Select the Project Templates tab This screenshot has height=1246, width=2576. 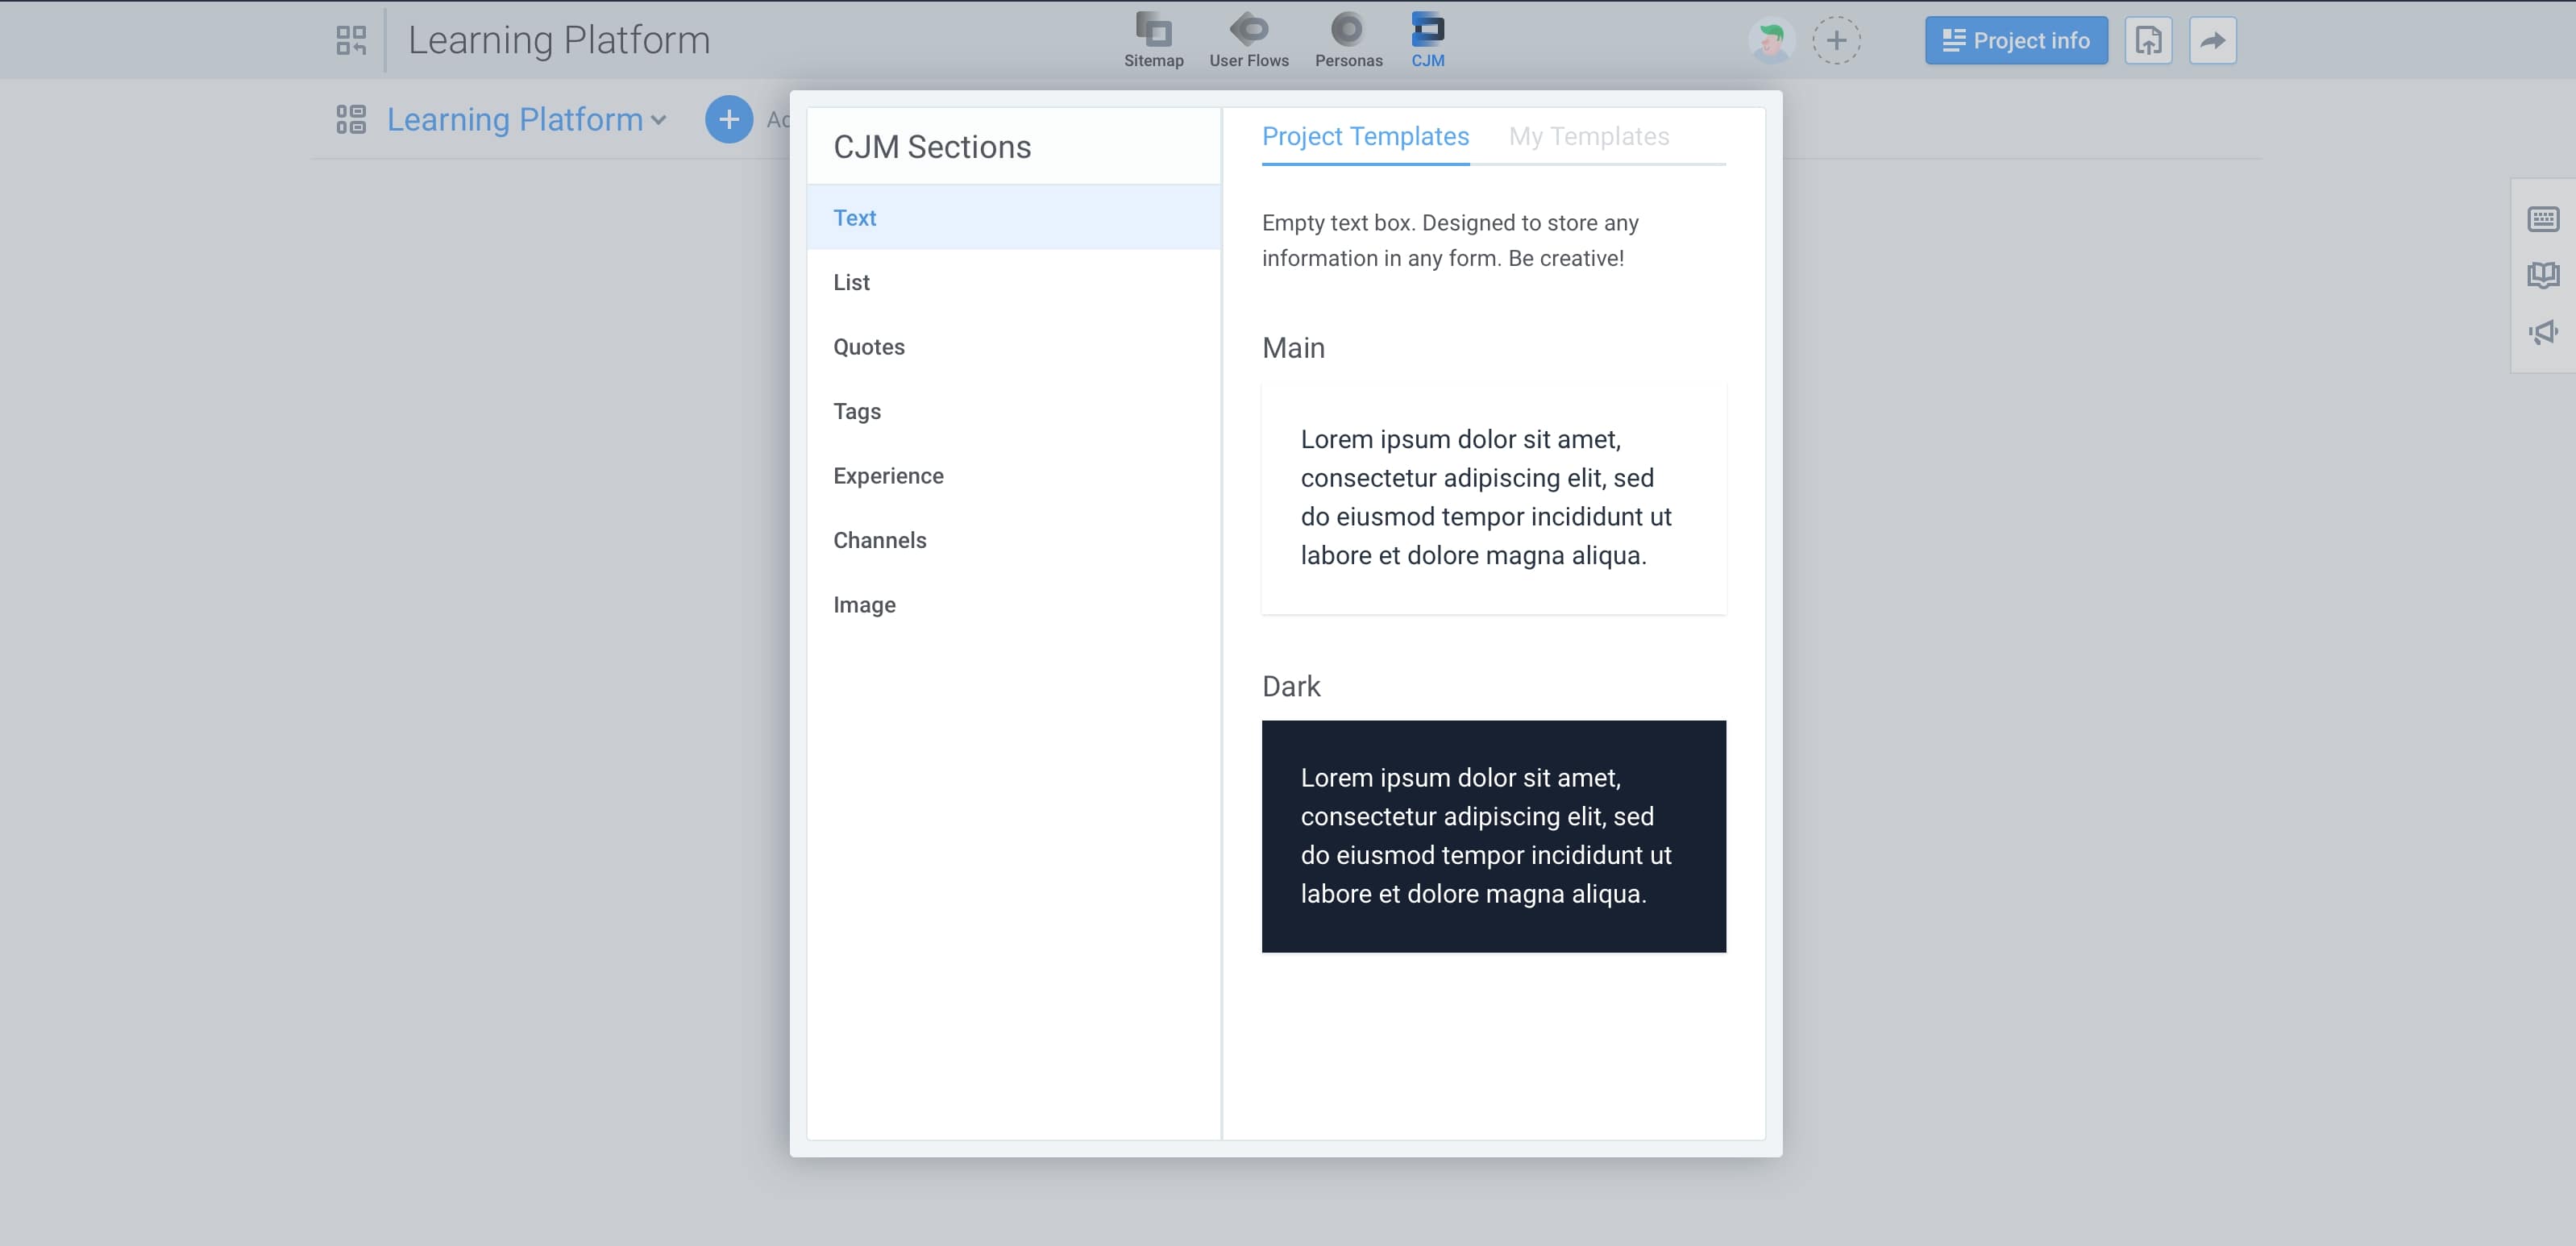[x=1365, y=136]
